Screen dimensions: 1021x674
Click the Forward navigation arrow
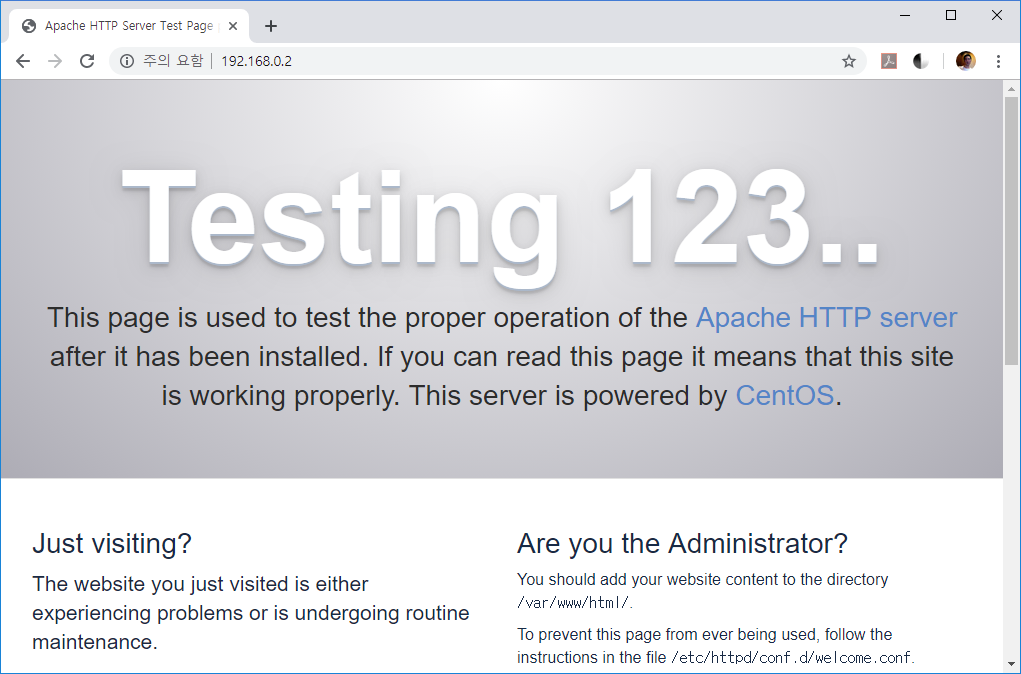coord(55,61)
